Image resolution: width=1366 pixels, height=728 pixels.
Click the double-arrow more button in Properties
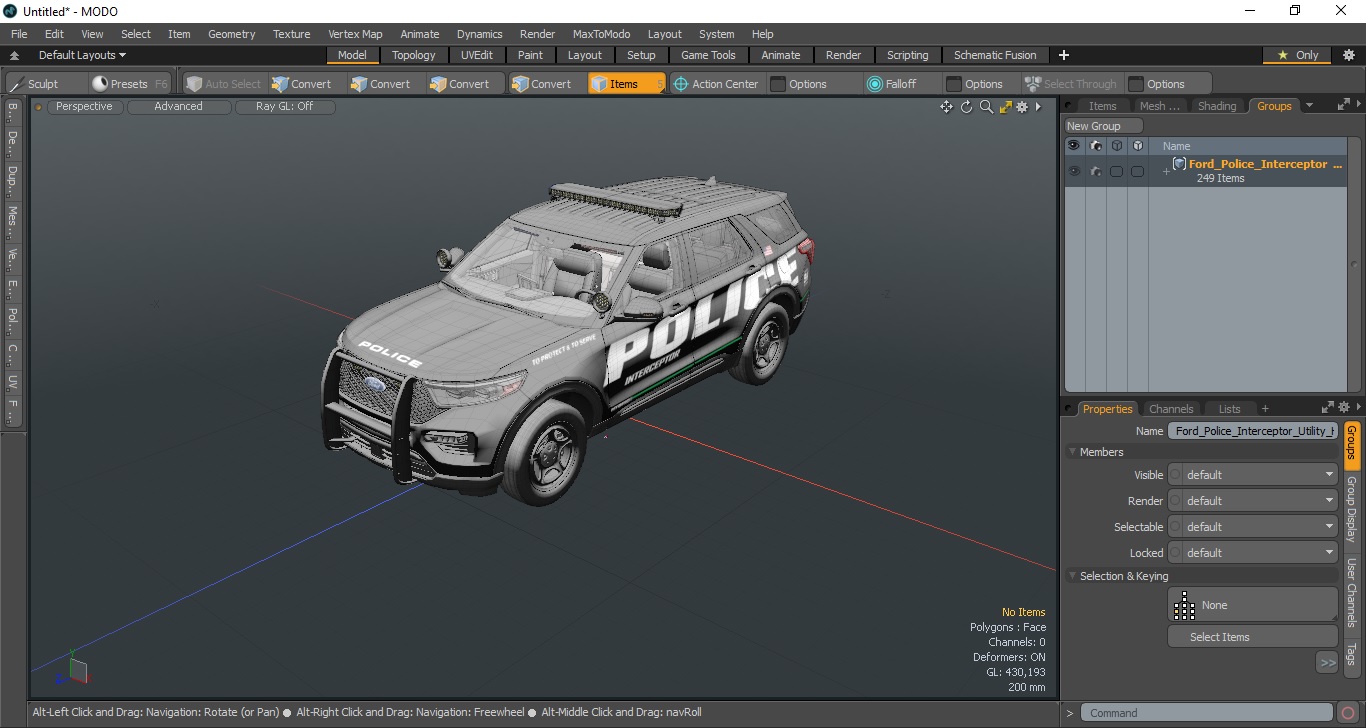pyautogui.click(x=1327, y=662)
